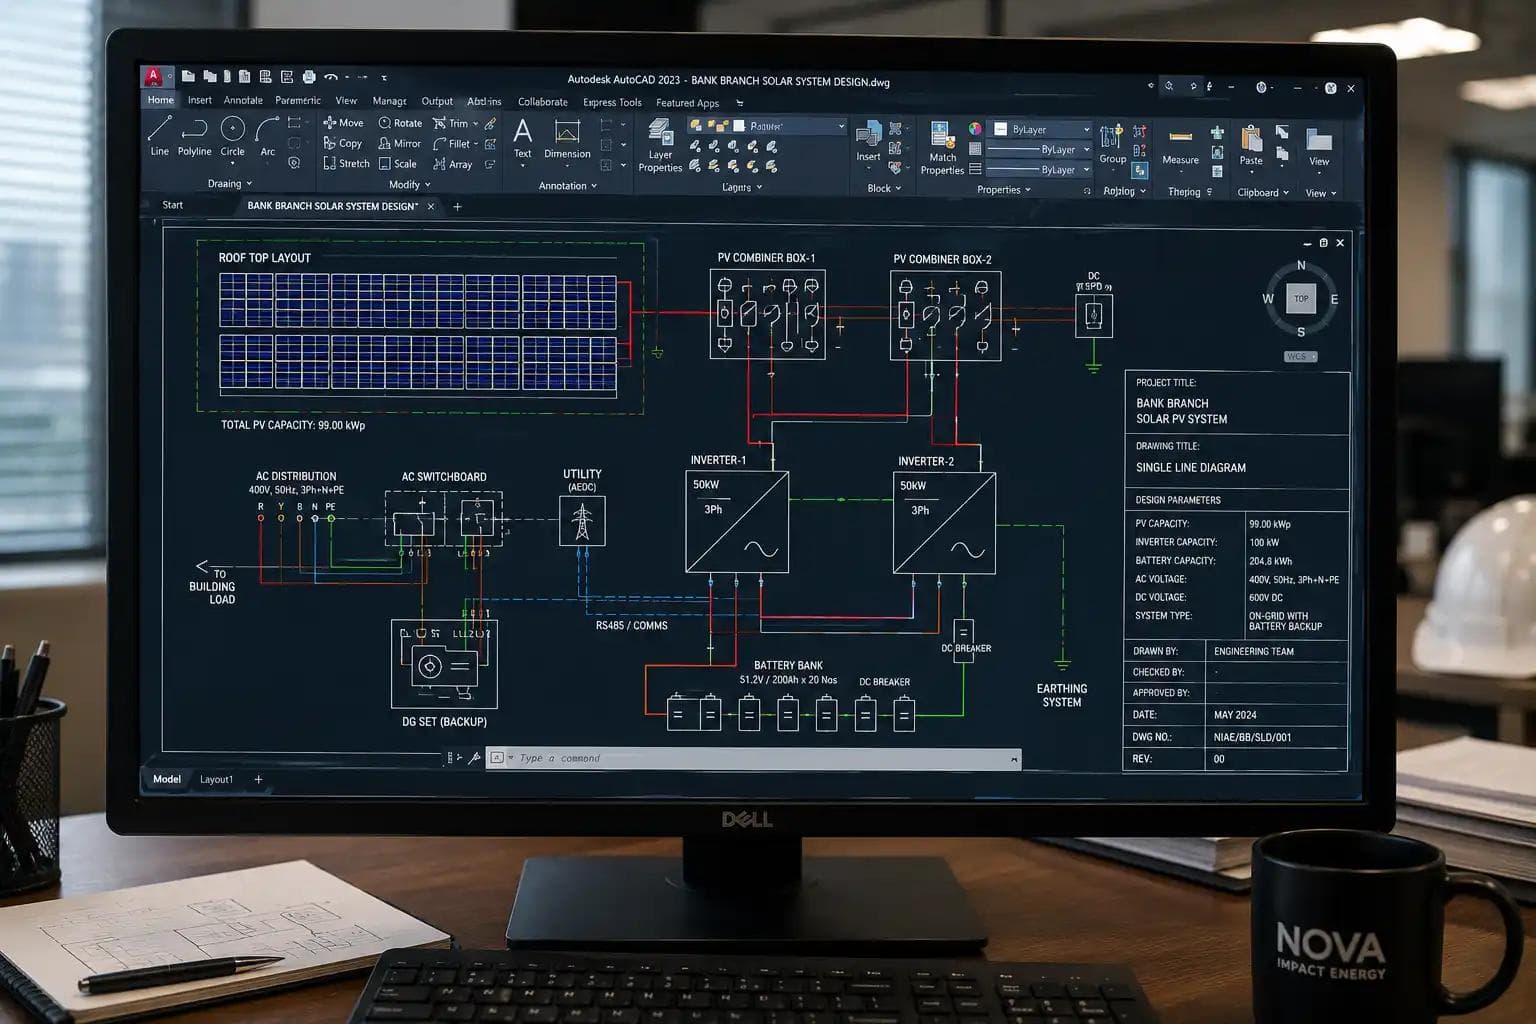Pick the Fillet tool
Image resolution: width=1536 pixels, height=1024 pixels.
(x=451, y=143)
